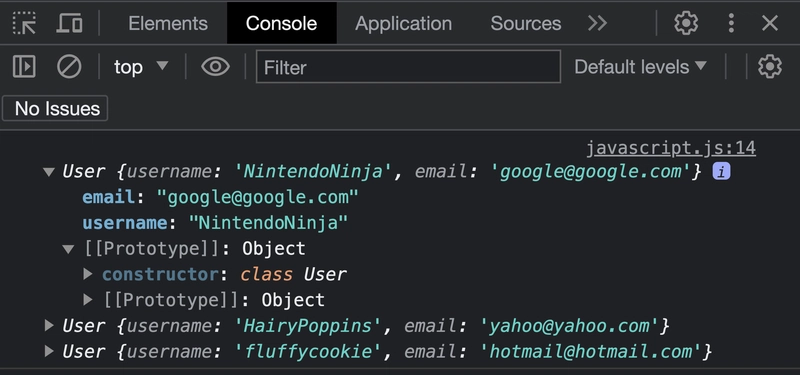The width and height of the screenshot is (800, 375).
Task: Click the 'hotmail@hotmail.com' email text
Action: (590, 351)
